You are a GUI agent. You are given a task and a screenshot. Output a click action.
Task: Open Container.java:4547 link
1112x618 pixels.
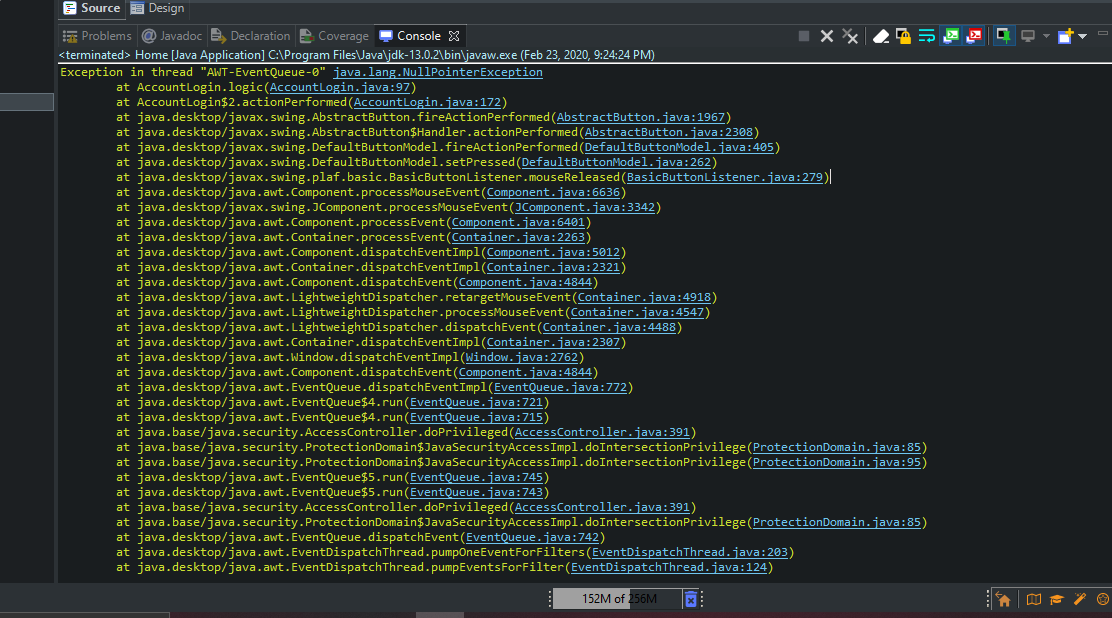coord(637,312)
